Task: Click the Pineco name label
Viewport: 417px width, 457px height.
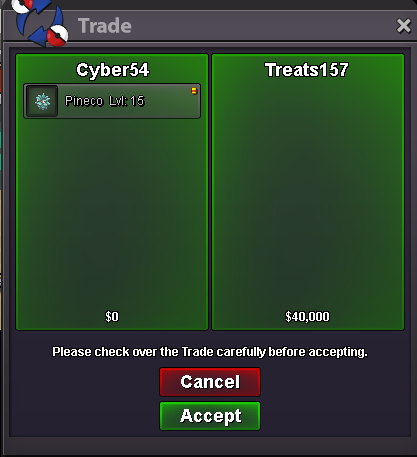Action: click(x=84, y=101)
